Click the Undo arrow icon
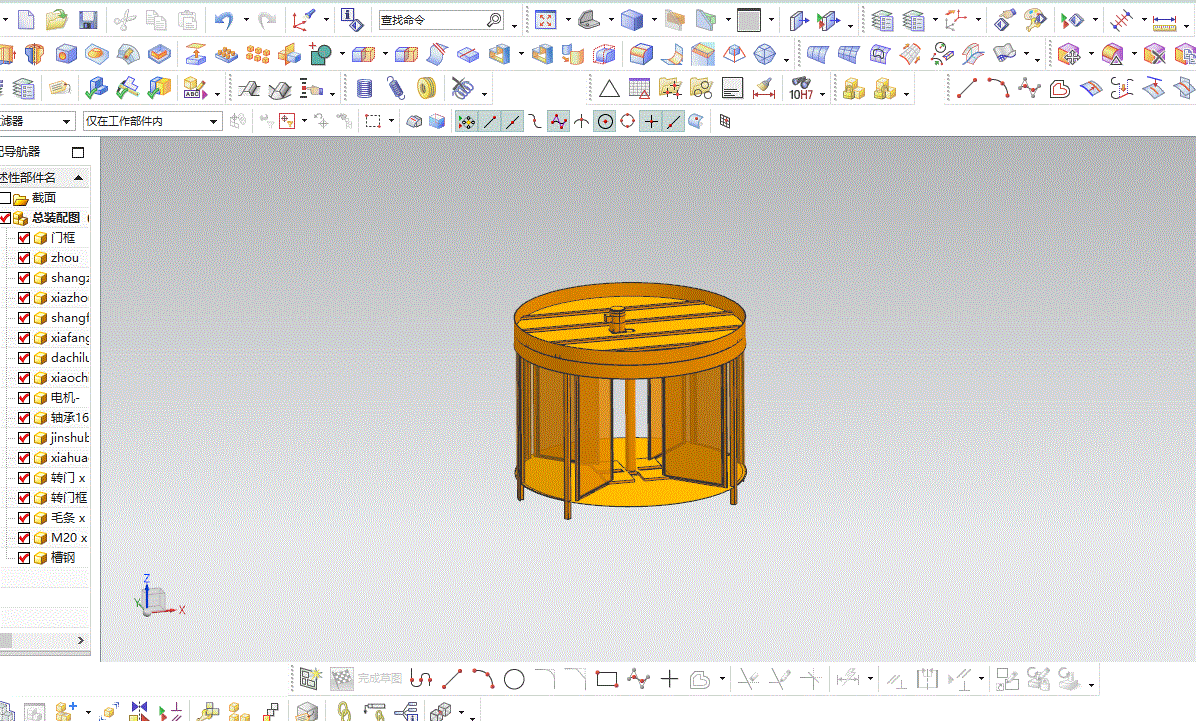Viewport: 1196px width, 721px height. [x=223, y=20]
